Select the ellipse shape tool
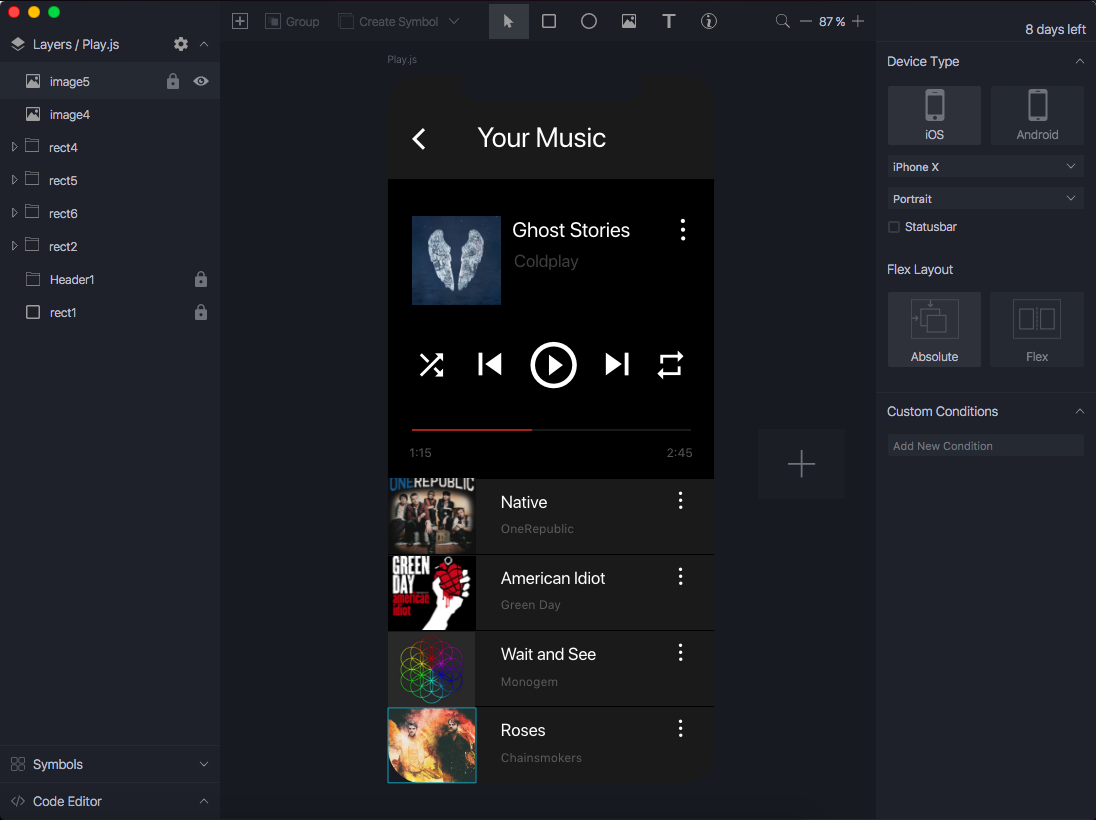 (x=589, y=21)
